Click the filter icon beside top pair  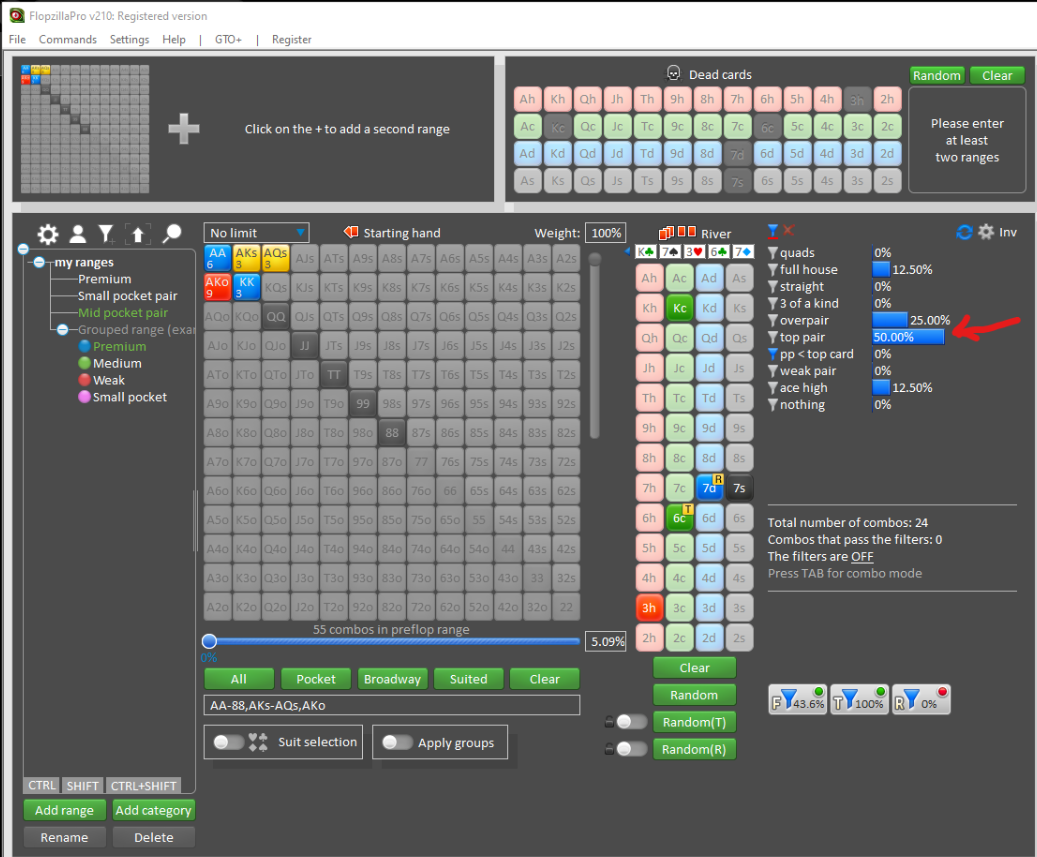[x=772, y=337]
